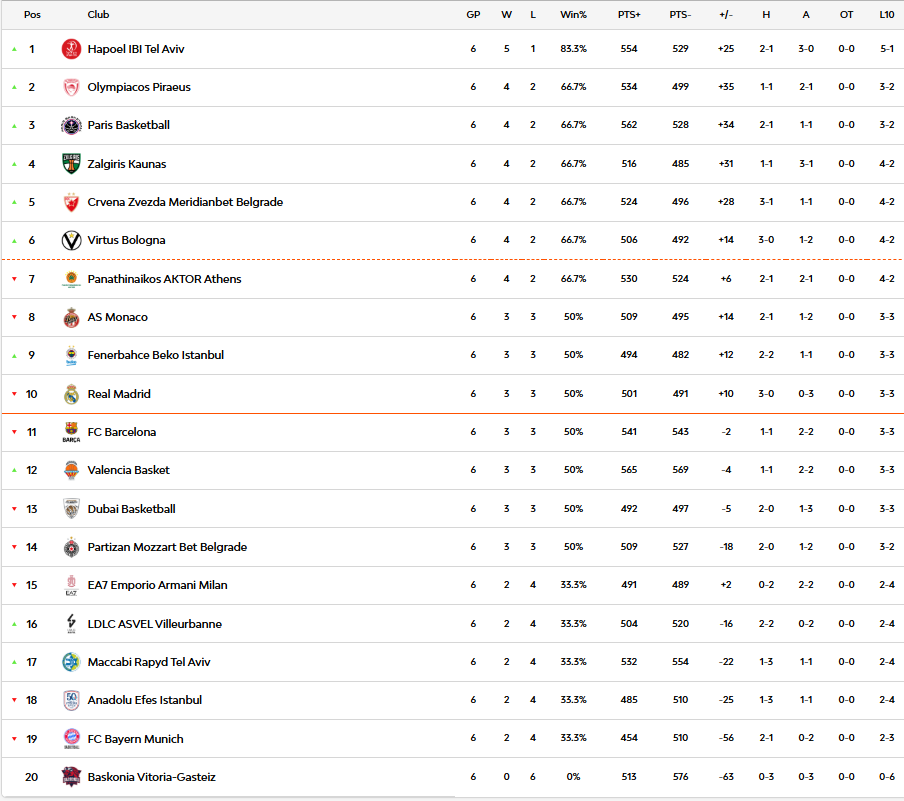Click the Hapoel IBI Tel Aviv logo
Viewport: 904px width, 801px height.
(71, 49)
